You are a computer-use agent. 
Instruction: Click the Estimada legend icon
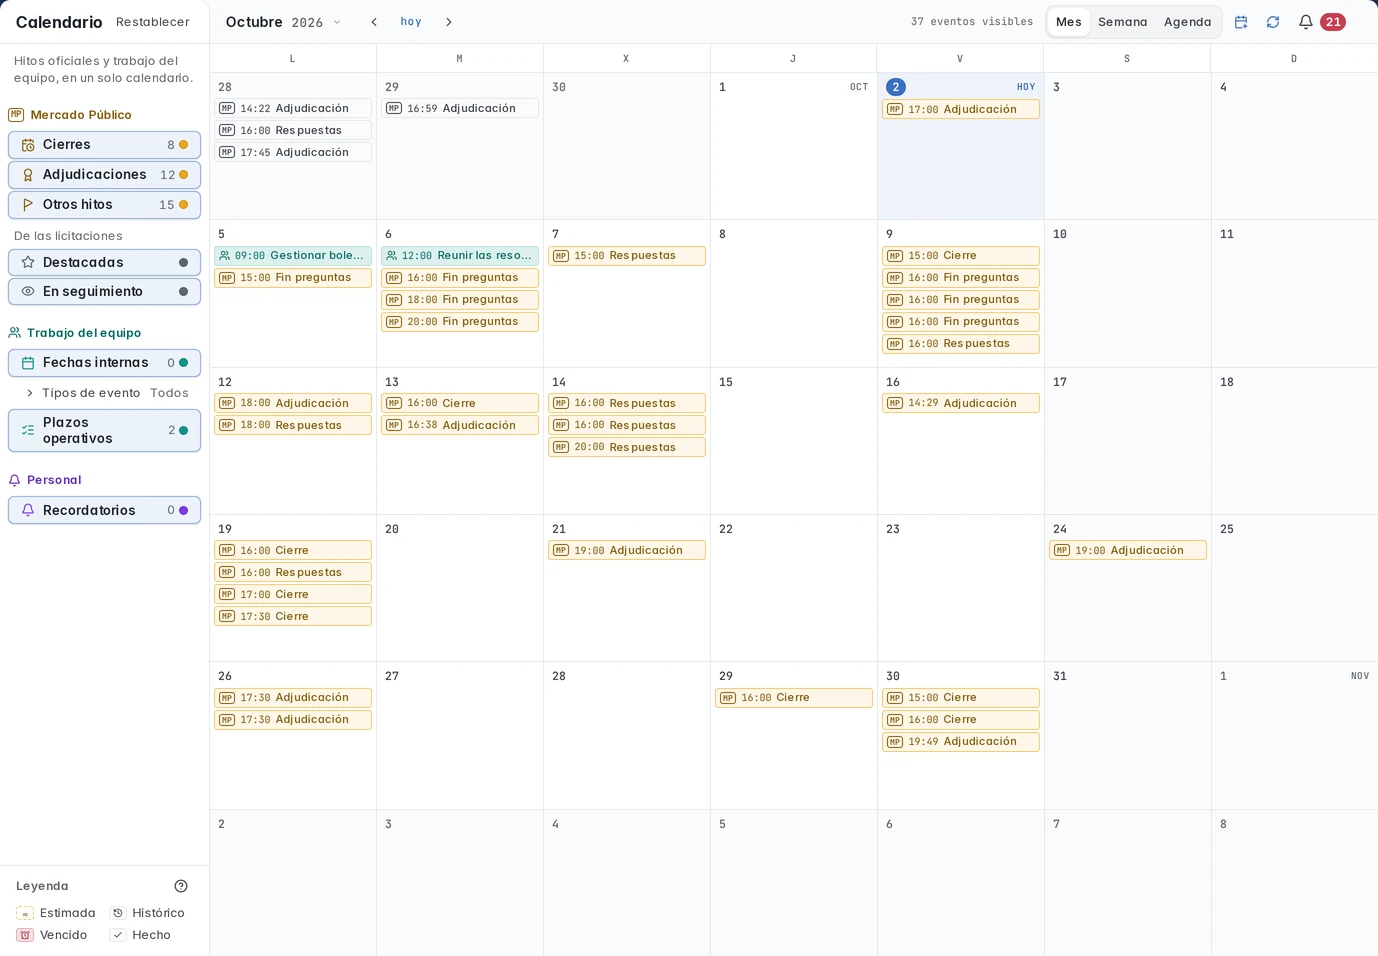point(25,913)
